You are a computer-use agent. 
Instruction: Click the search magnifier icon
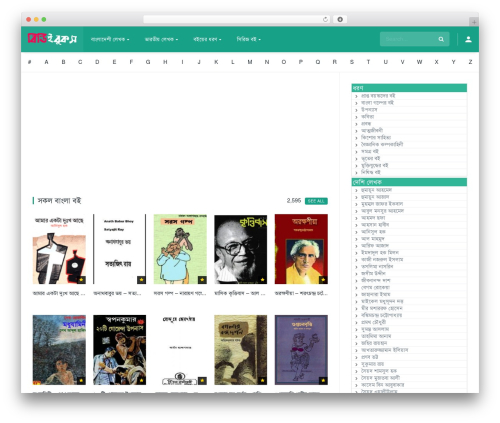441,39
